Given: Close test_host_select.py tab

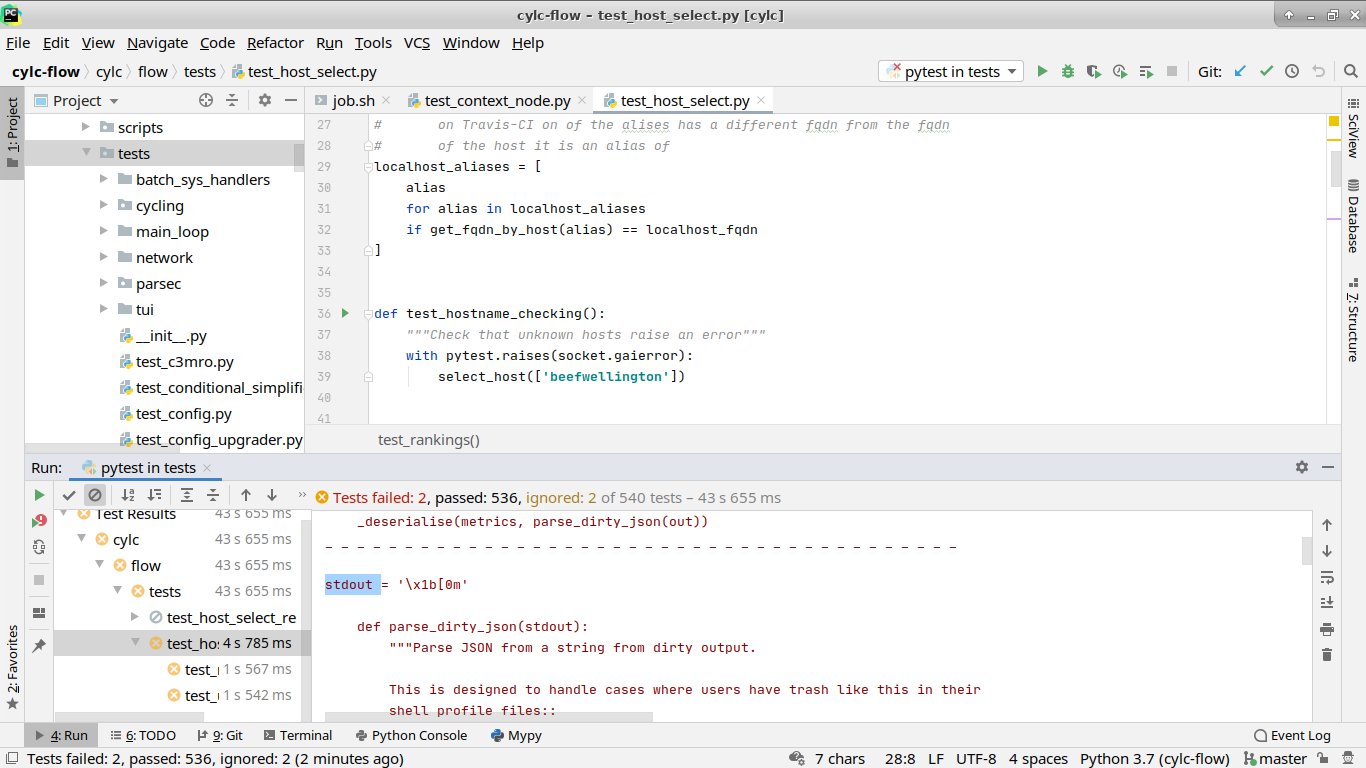Looking at the screenshot, I should click(x=761, y=100).
